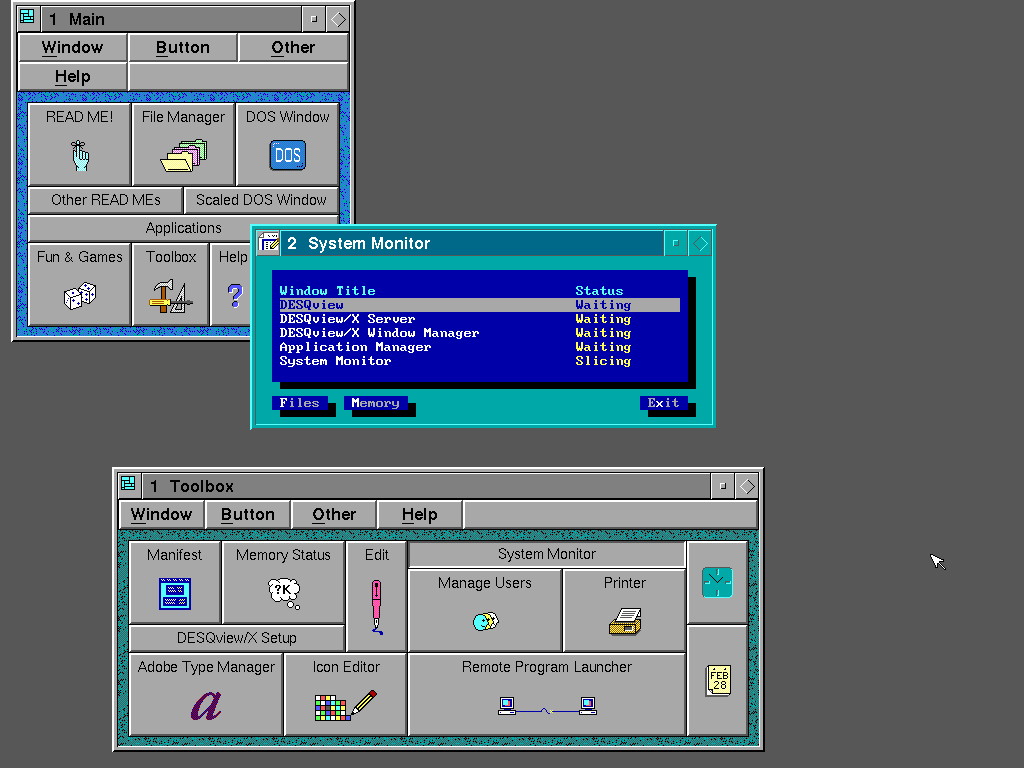1024x768 pixels.
Task: Launch the Printer icon
Action: point(625,621)
